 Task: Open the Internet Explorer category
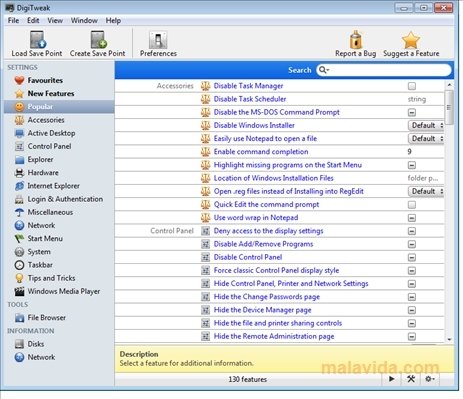click(x=53, y=186)
